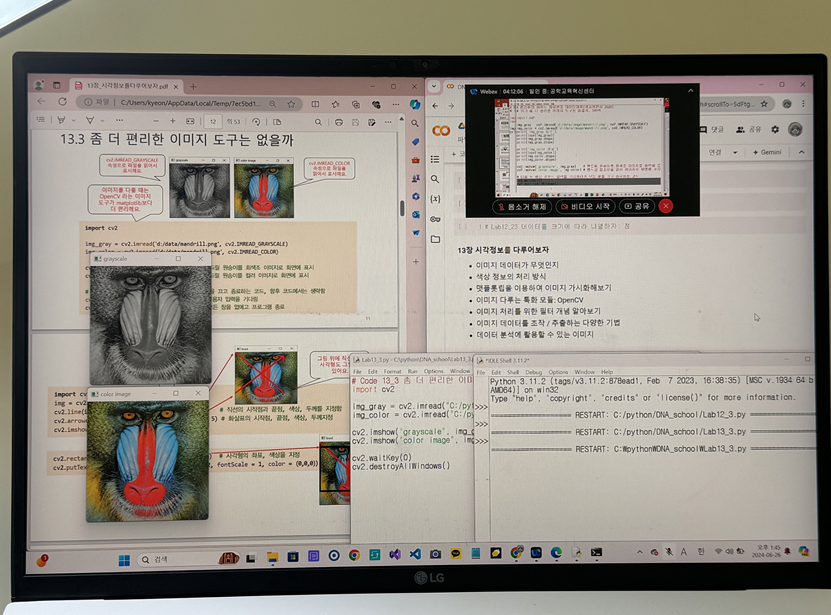The width and height of the screenshot is (831, 615).
Task: Open the Copilot icon in Edge
Action: (415, 104)
